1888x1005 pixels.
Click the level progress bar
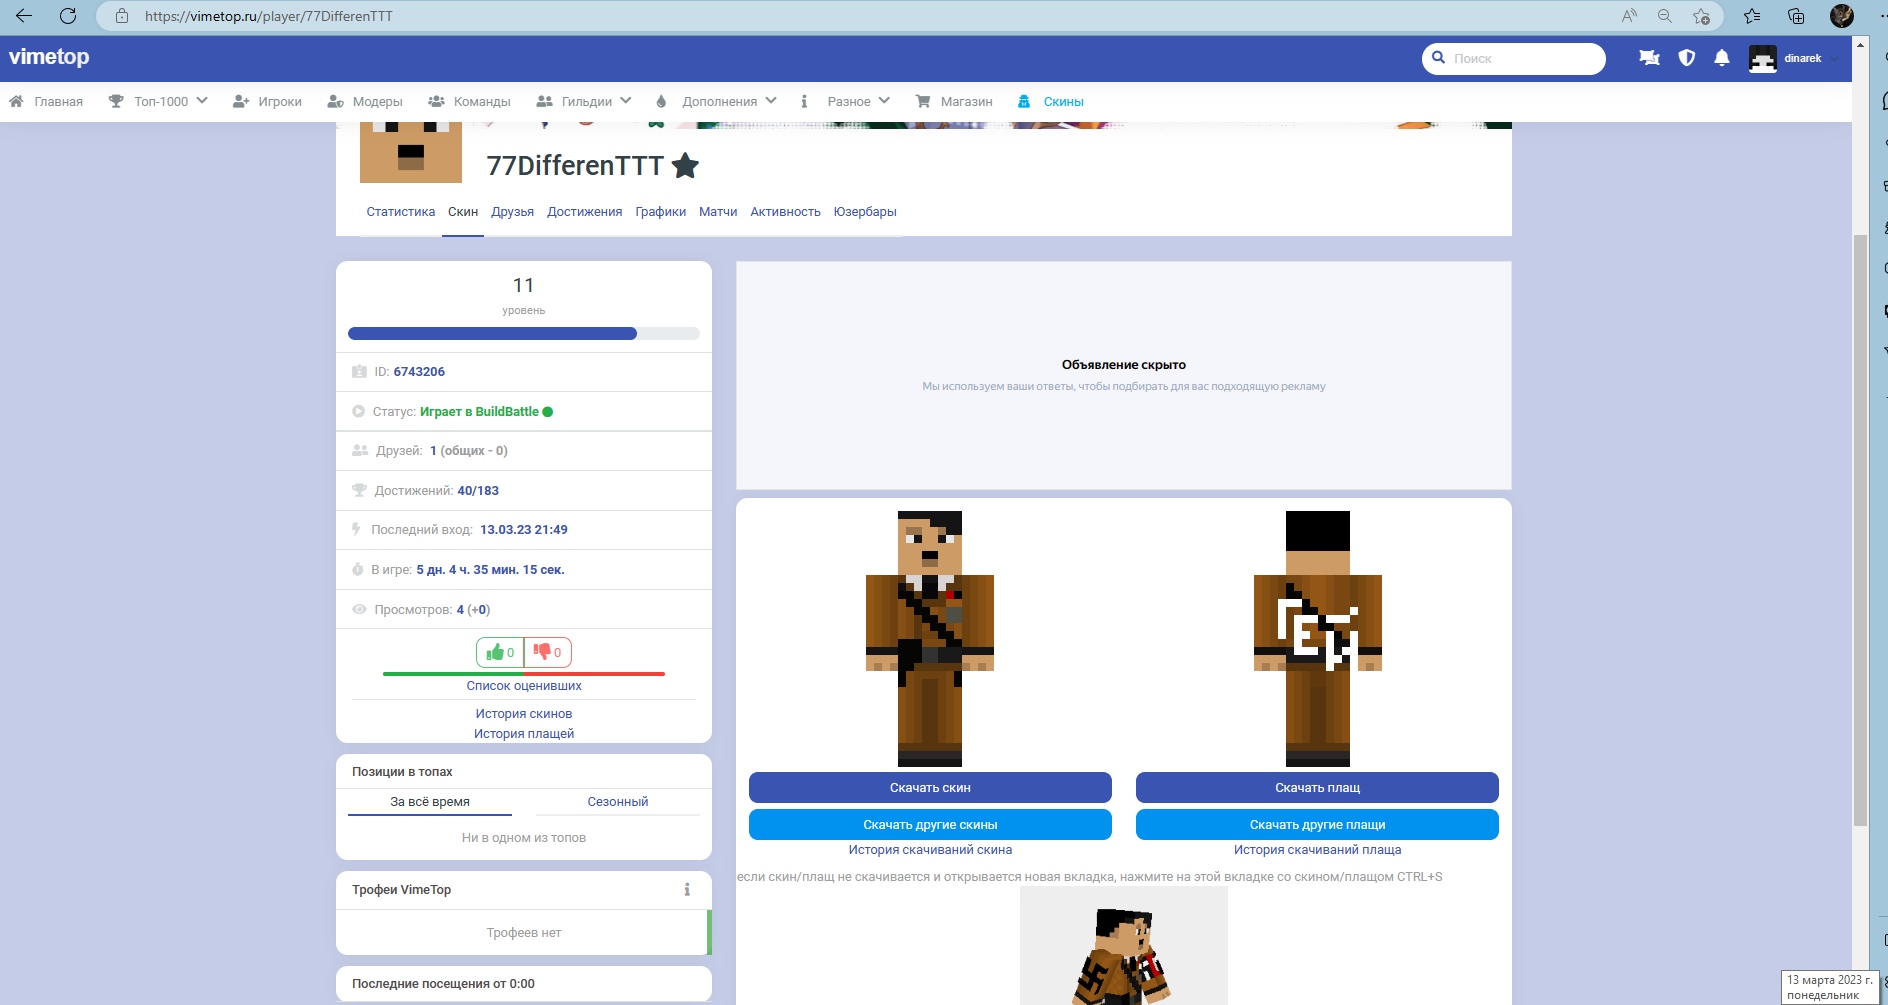tap(523, 334)
